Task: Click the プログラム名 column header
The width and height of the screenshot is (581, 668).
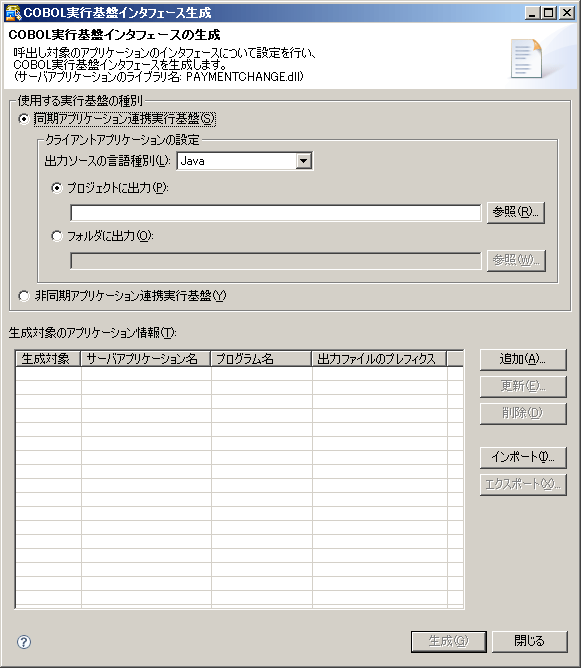Action: 261,359
